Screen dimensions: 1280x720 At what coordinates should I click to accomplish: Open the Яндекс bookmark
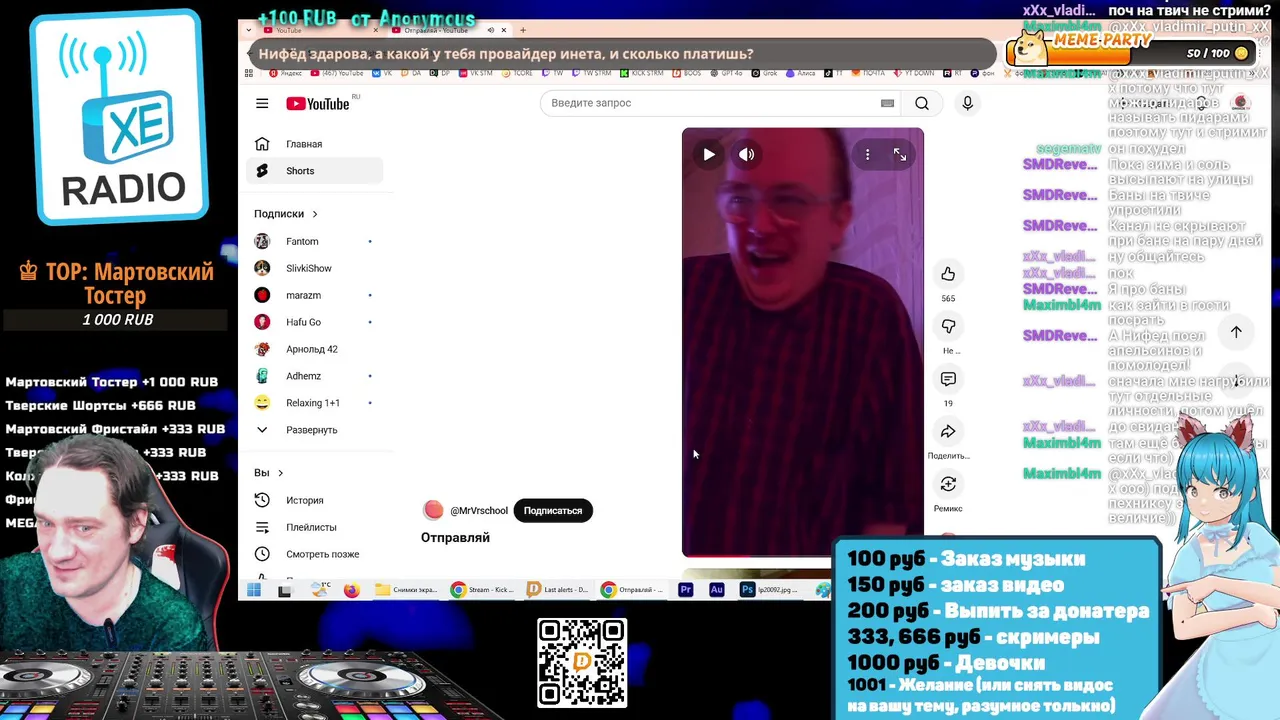[x=285, y=73]
